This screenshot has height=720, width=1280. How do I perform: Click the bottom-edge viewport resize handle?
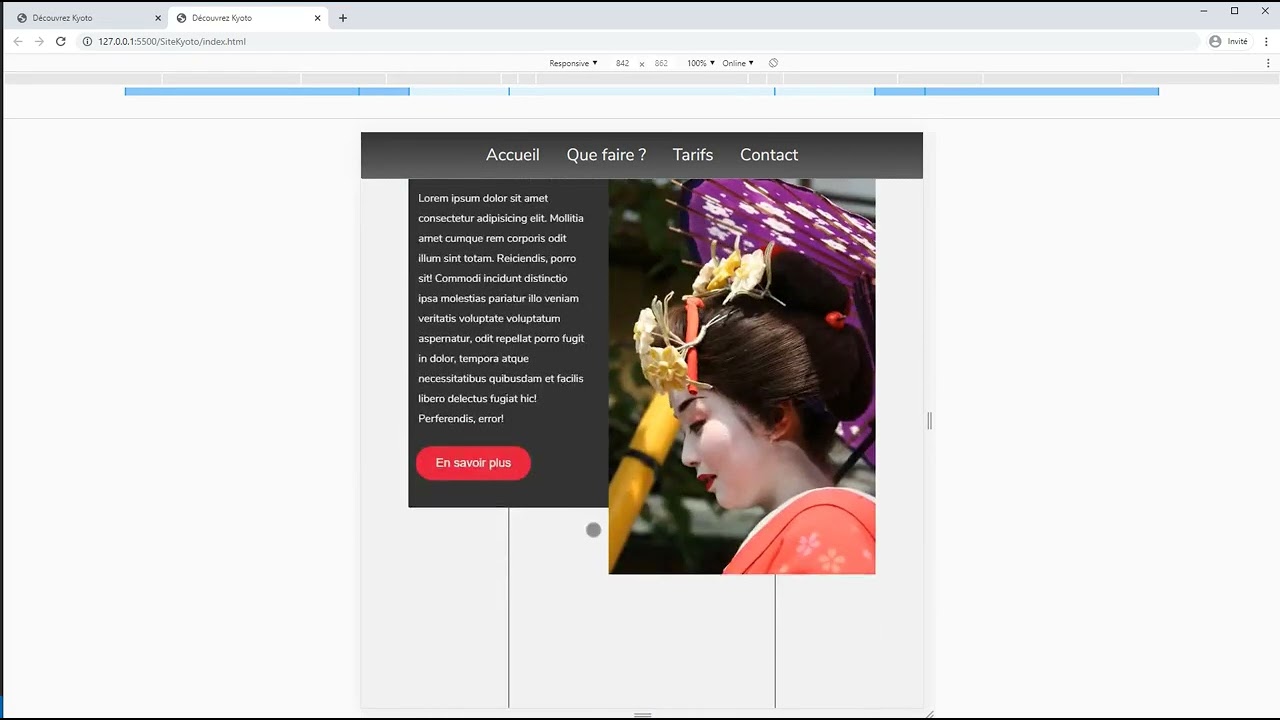coord(643,714)
